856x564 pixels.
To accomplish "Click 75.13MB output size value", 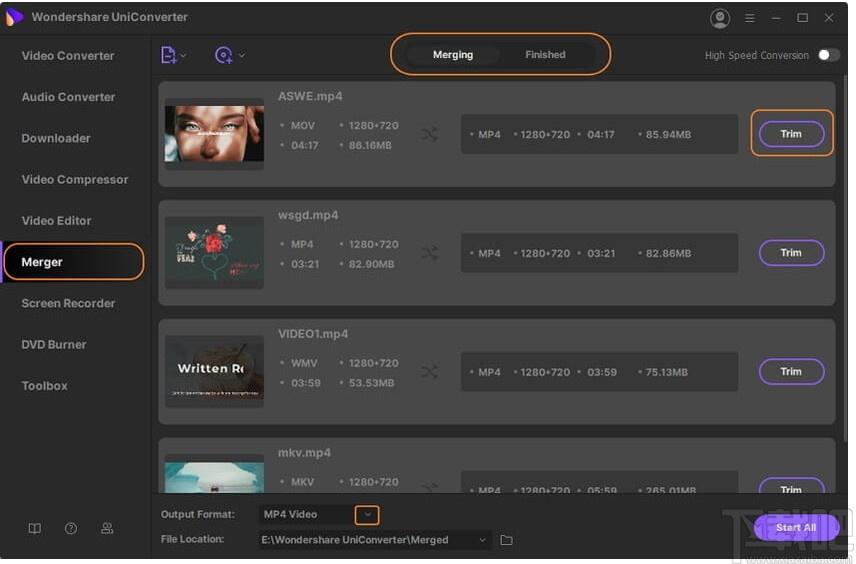I will click(x=667, y=372).
